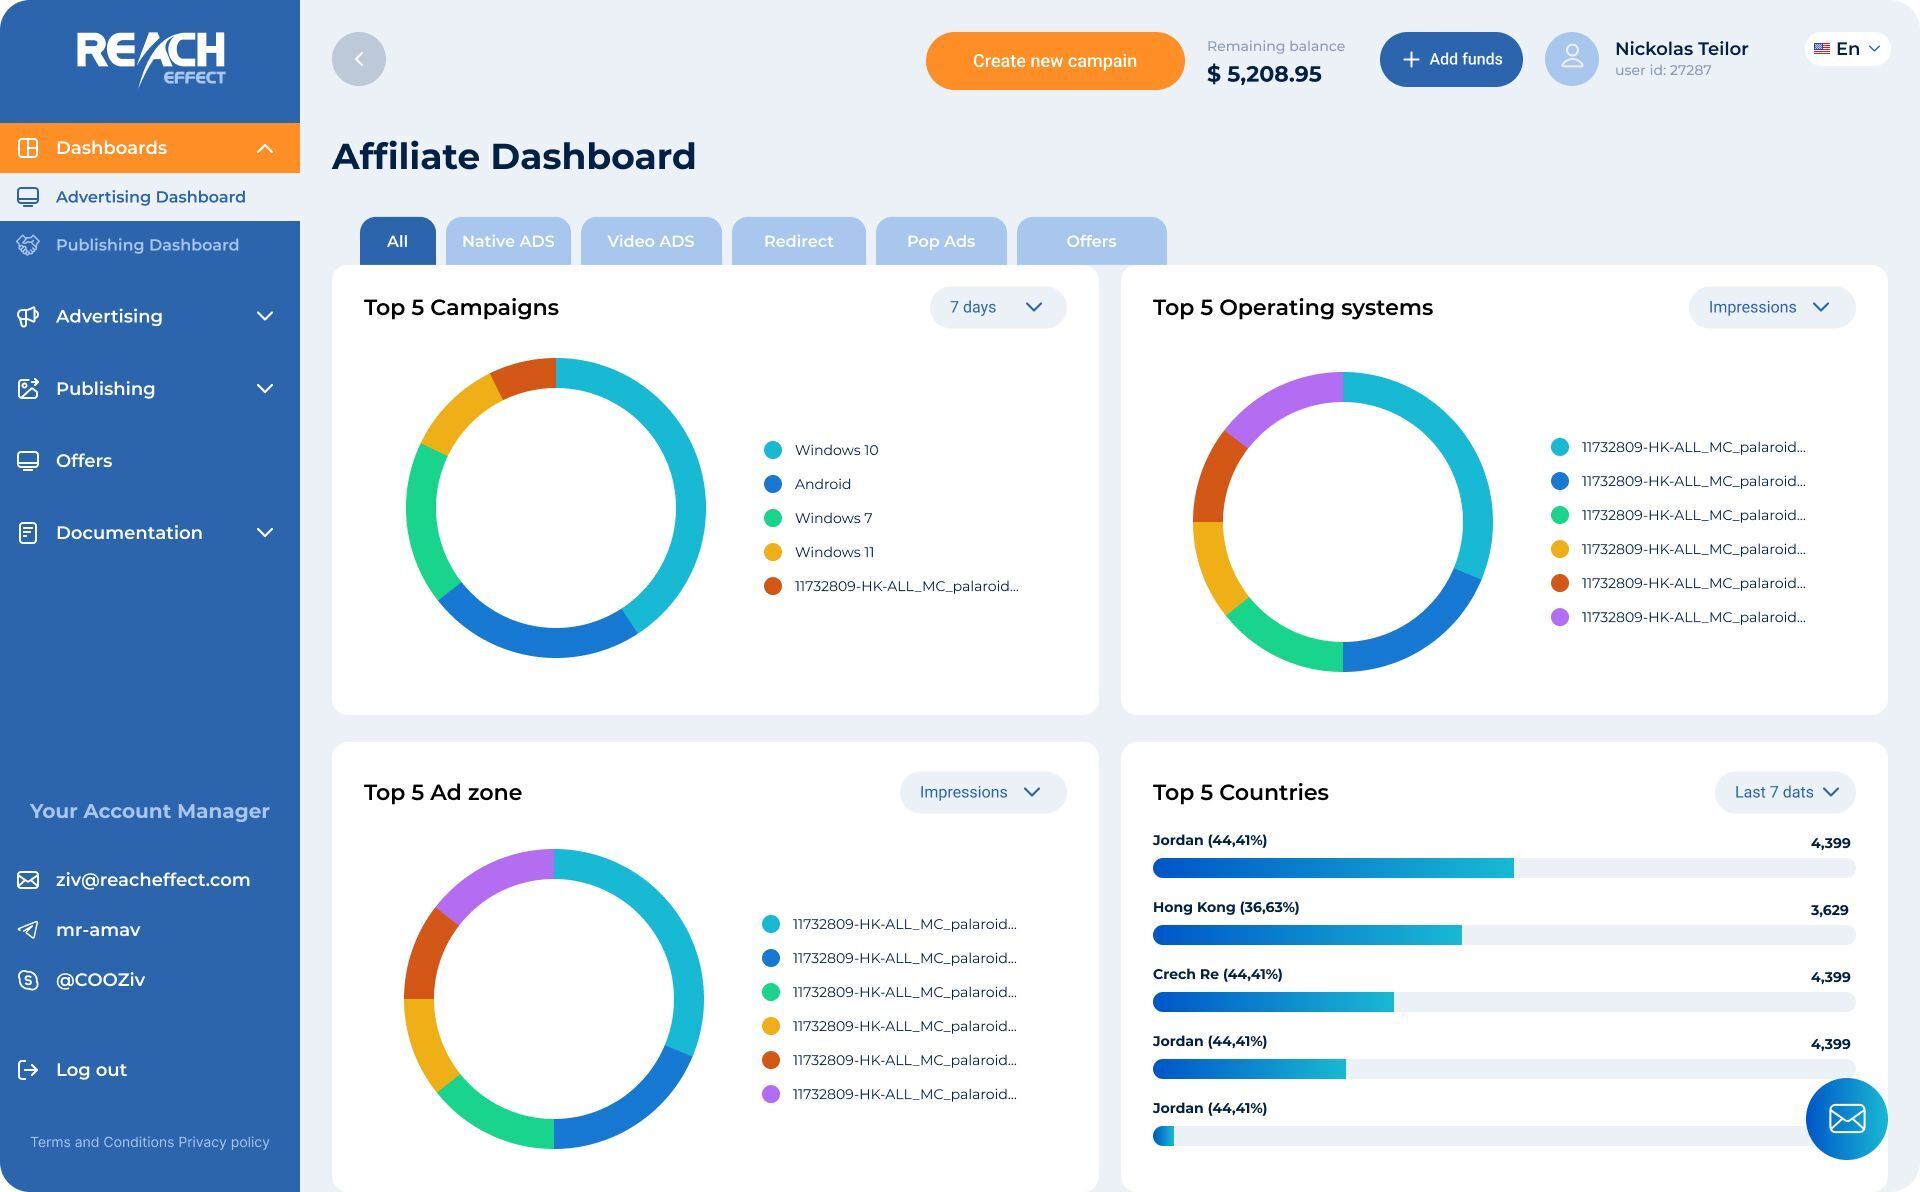Open the floating mail chat icon
Viewport: 1920px width, 1192px height.
1846,1118
